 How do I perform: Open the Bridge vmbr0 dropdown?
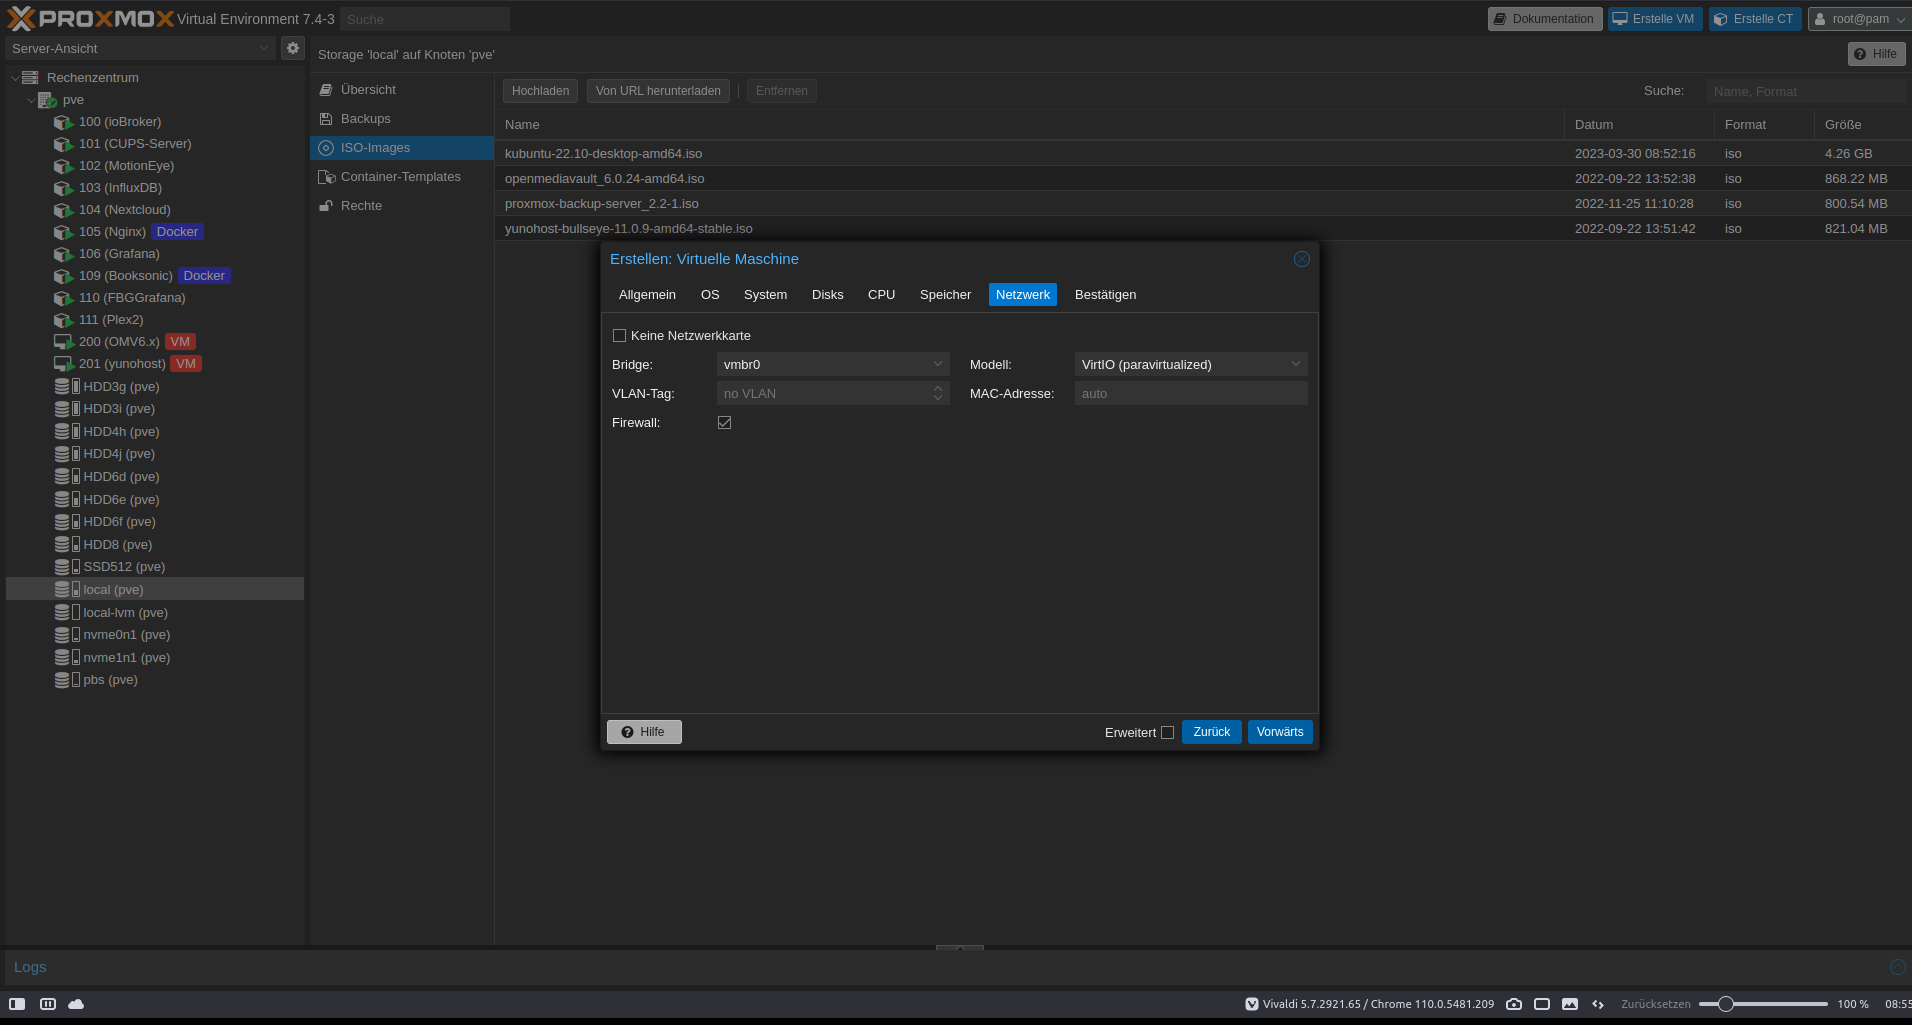click(x=938, y=364)
